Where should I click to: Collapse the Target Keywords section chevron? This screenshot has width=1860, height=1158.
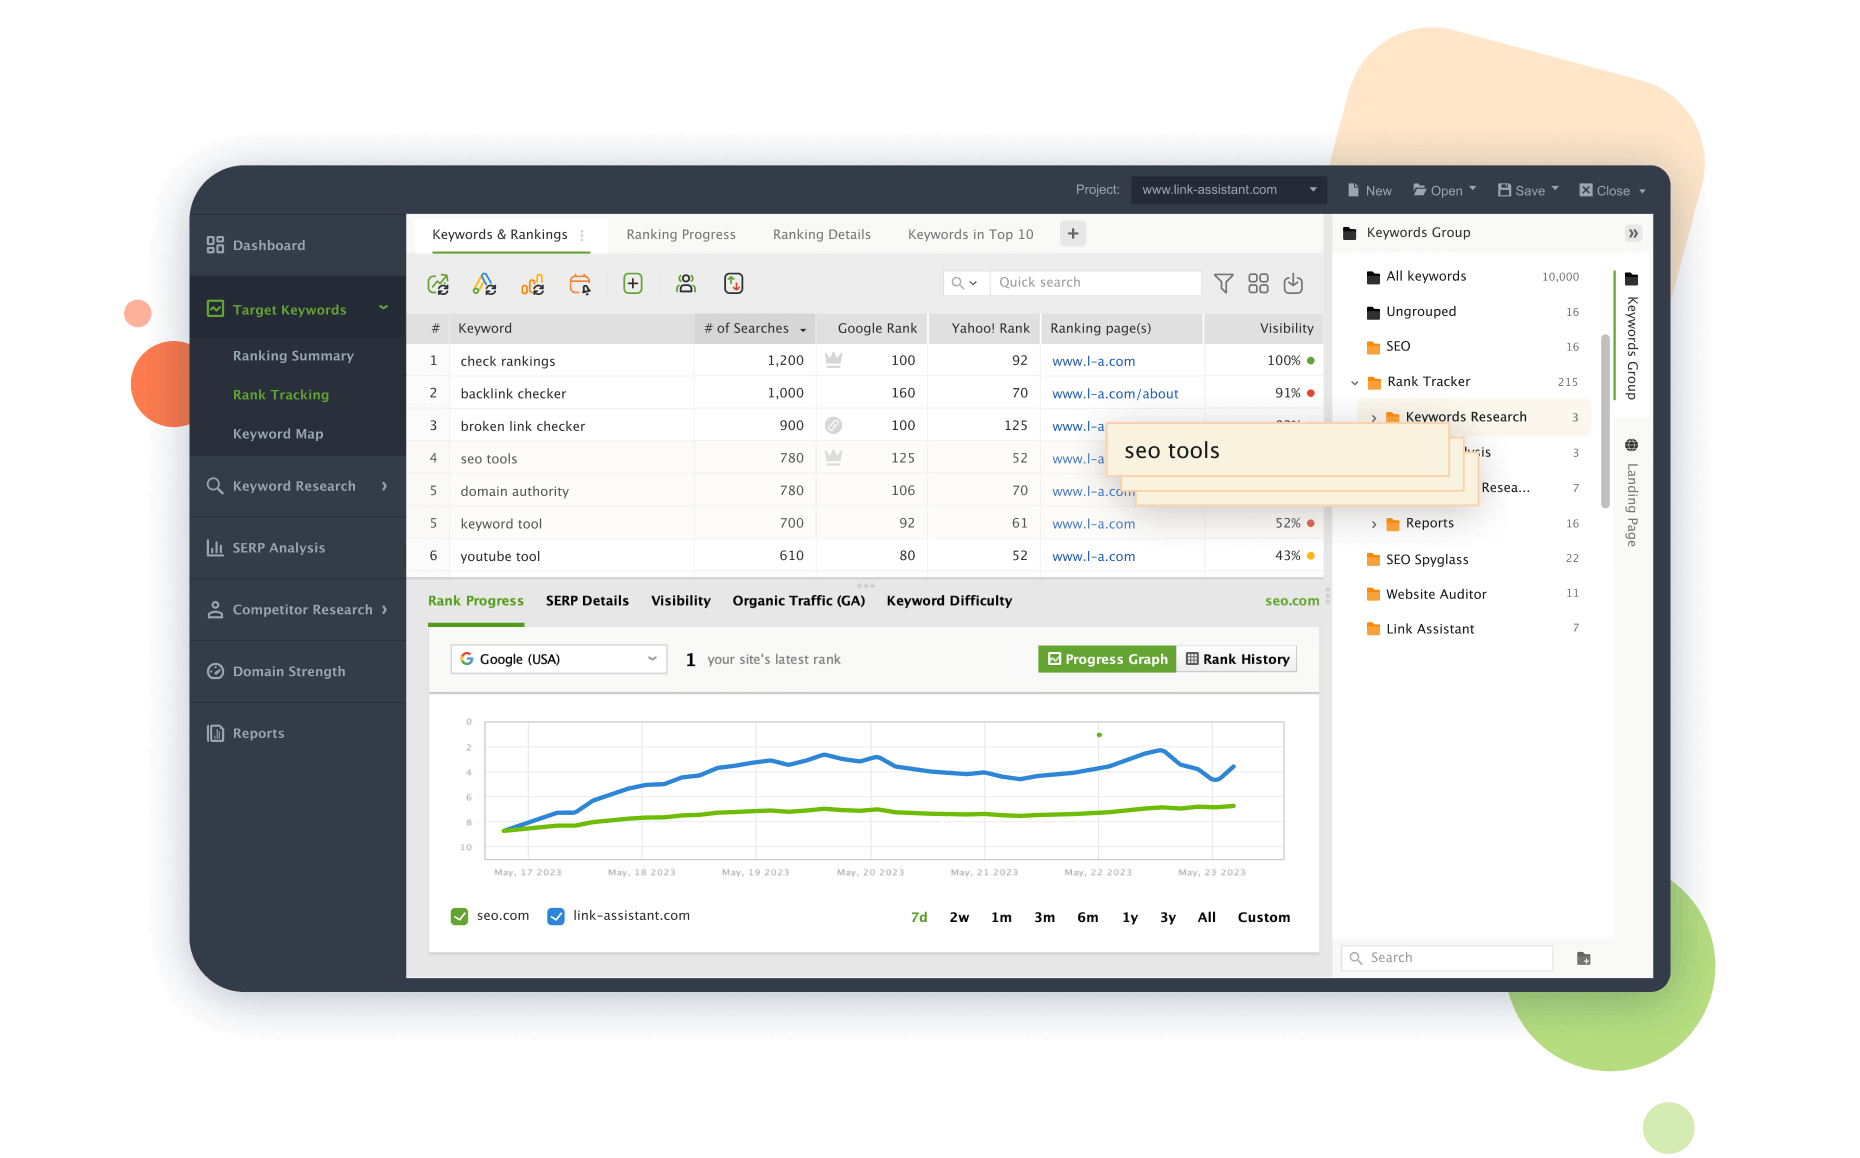(x=383, y=309)
